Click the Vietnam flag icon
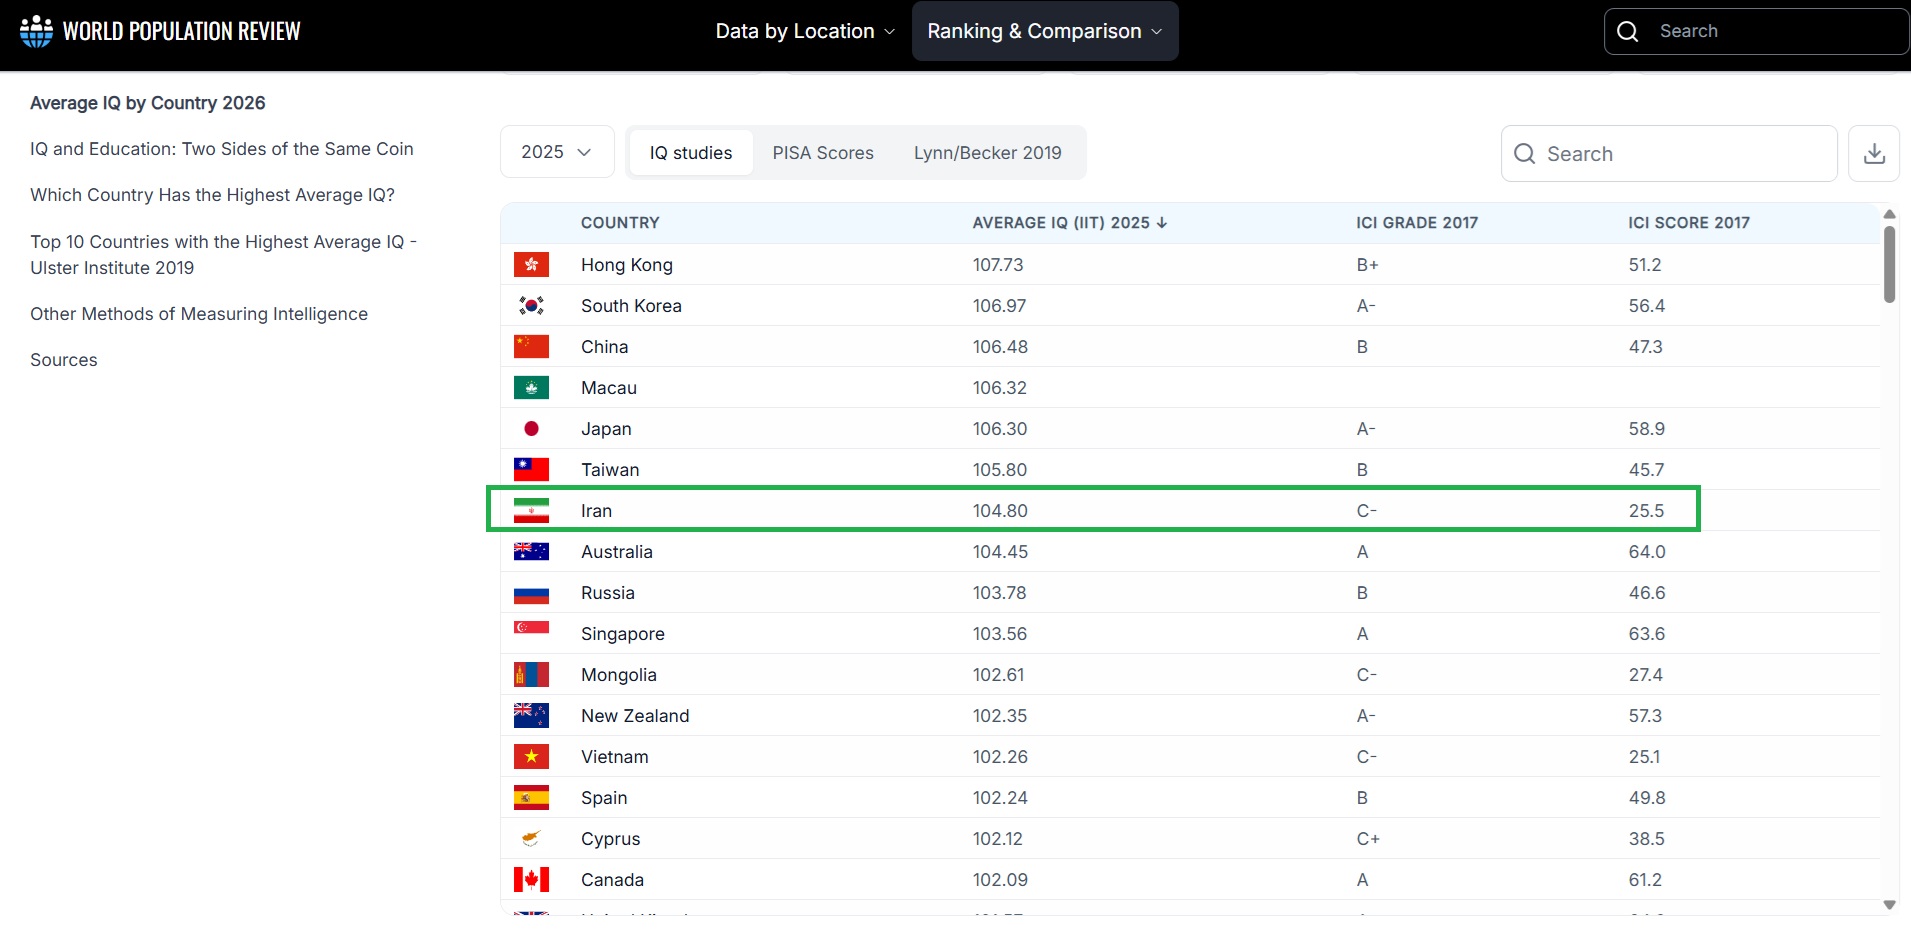1911x934 pixels. [531, 756]
